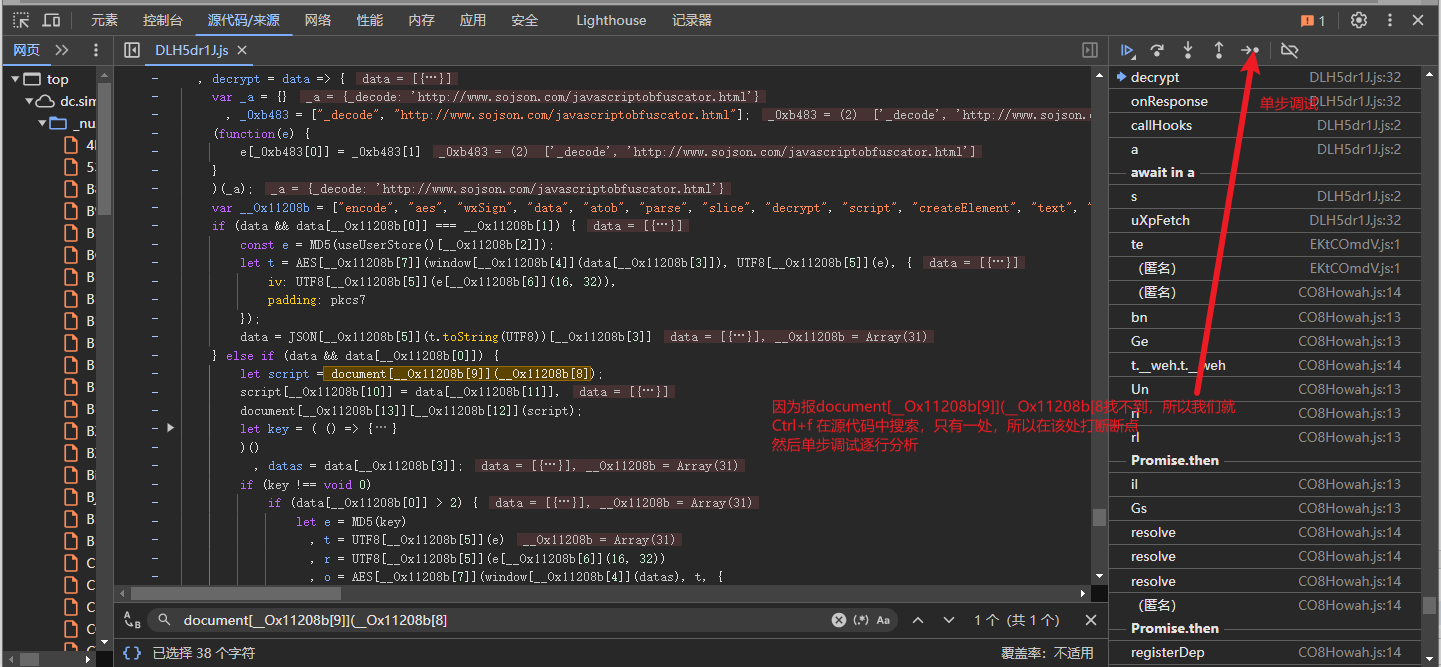Screen dimensions: 1441x667
Task: Deactivate breakpoints icon
Action: click(x=1290, y=50)
